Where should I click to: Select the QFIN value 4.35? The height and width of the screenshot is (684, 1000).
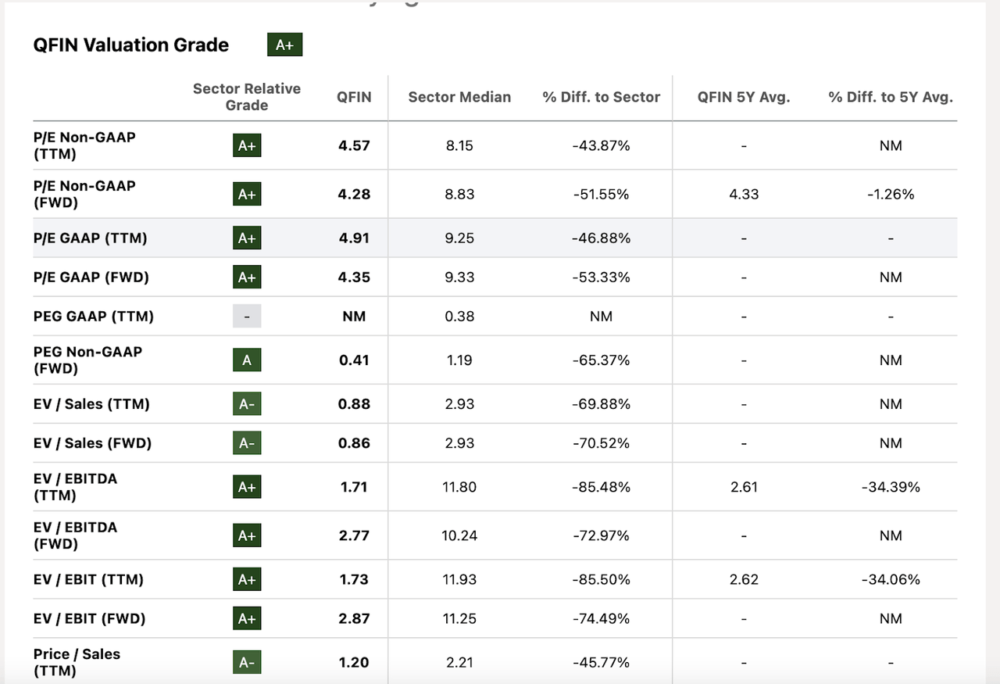354,277
